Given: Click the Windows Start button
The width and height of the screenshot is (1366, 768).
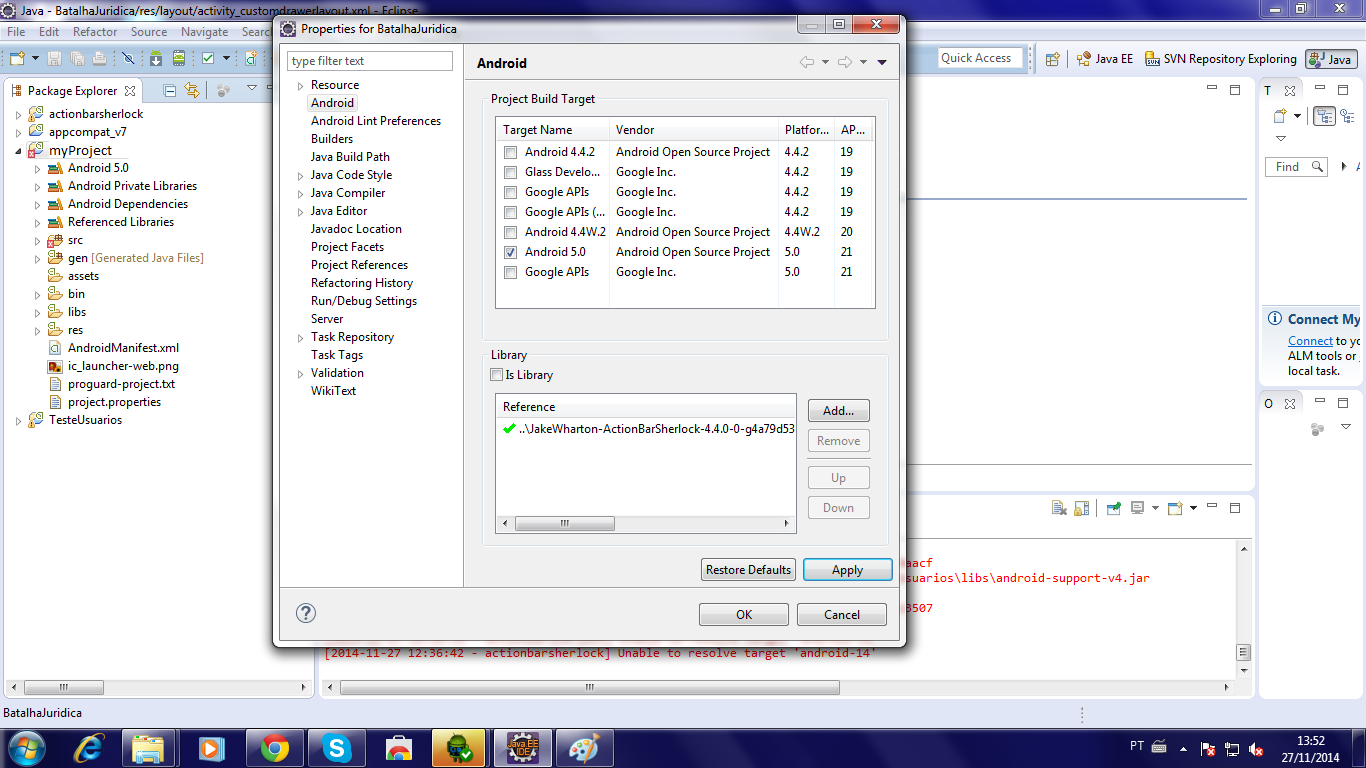Looking at the screenshot, I should pyautogui.click(x=26, y=747).
